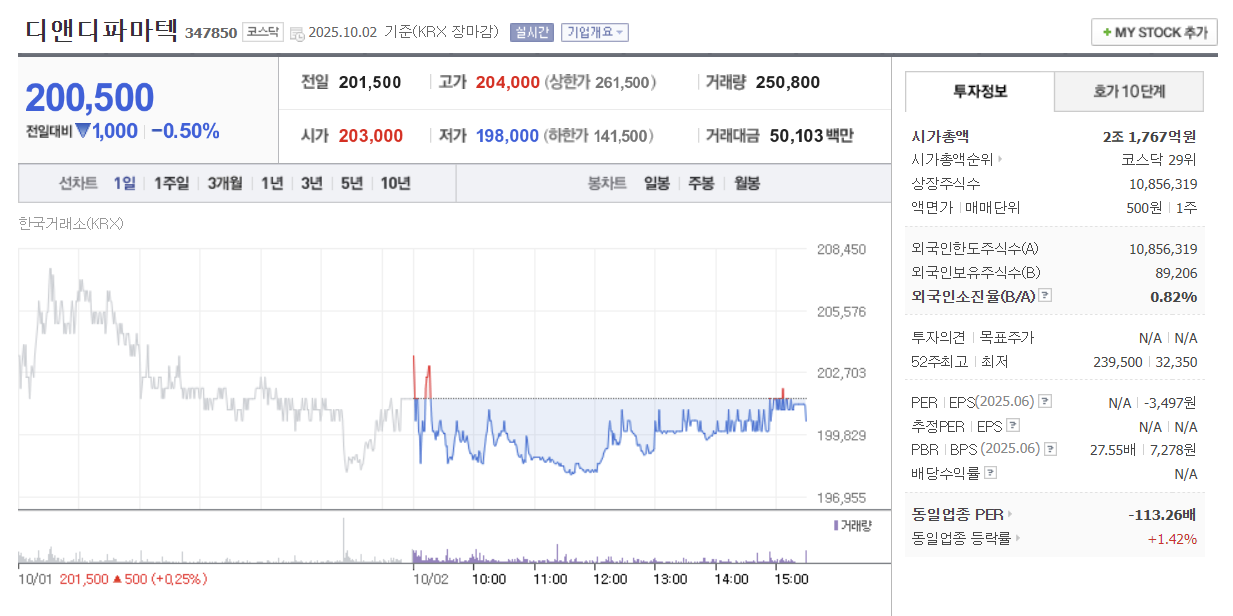This screenshot has width=1233, height=616.
Task: Open the help icon beside 배당수익률
Action: pyautogui.click(x=990, y=473)
